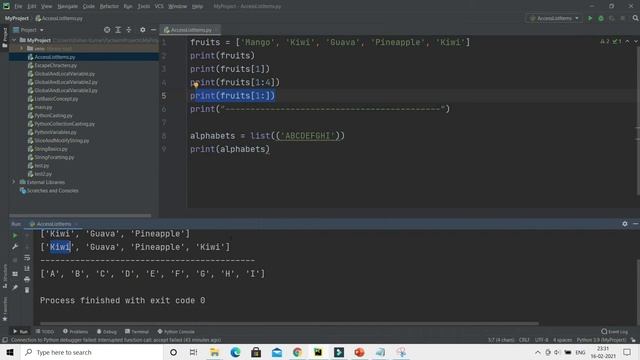Open Search Everywhere magnifier icon

(x=636, y=18)
